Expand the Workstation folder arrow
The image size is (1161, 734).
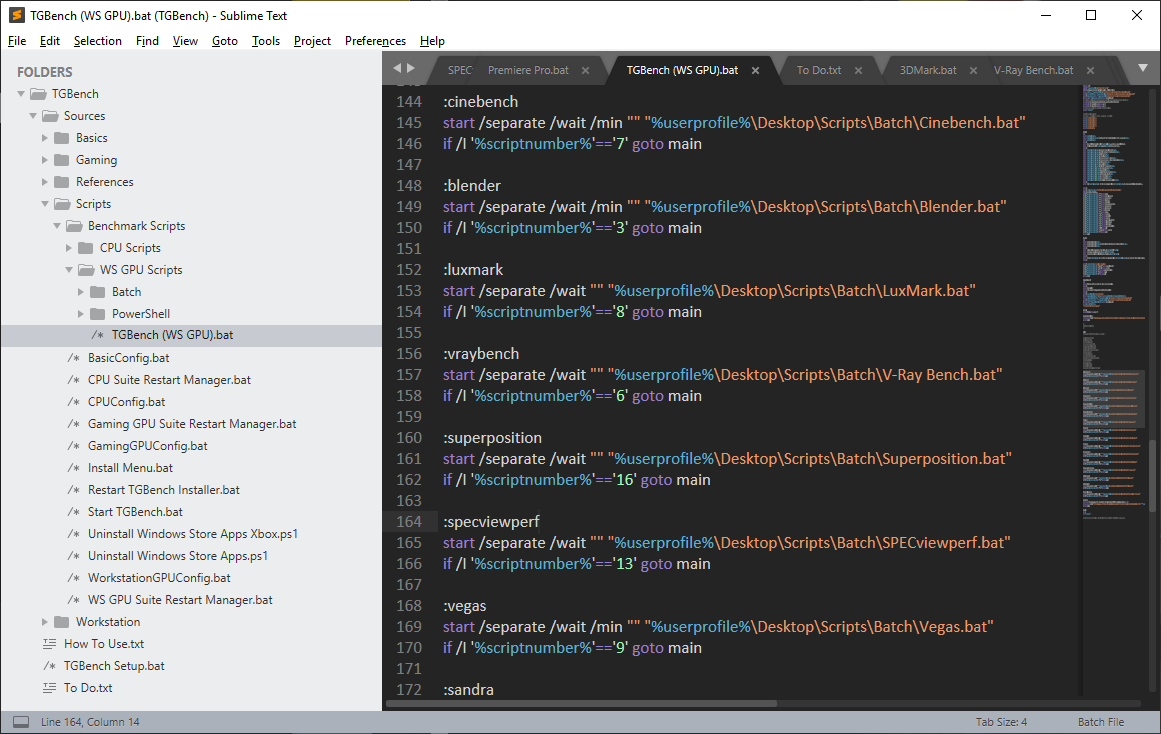(44, 622)
